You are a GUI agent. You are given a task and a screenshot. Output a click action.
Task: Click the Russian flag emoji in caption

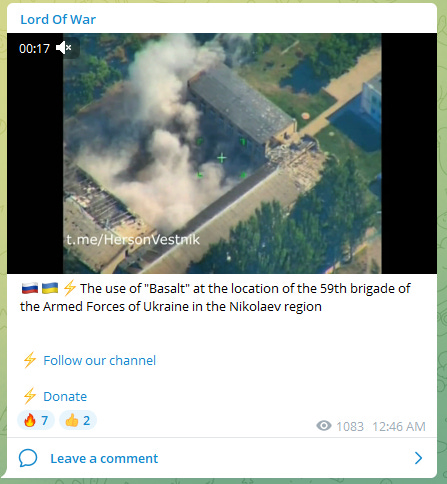pos(30,288)
